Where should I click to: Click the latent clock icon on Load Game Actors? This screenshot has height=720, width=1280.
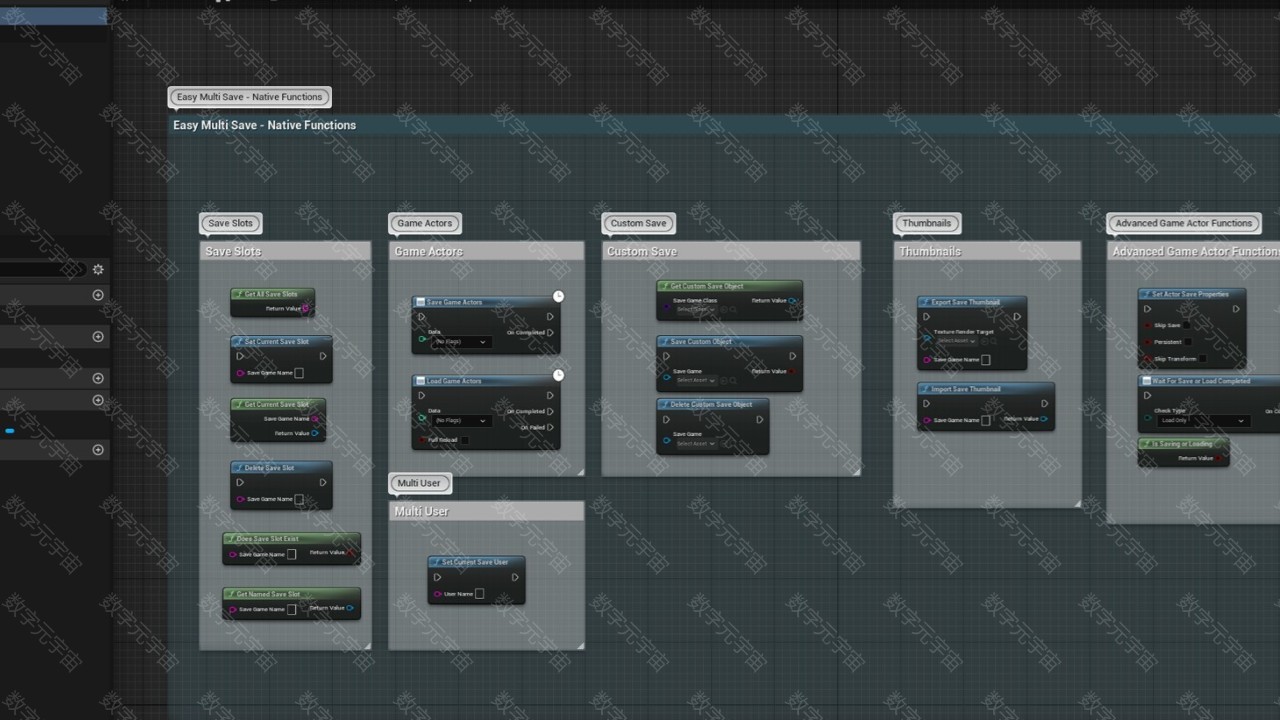pos(558,375)
